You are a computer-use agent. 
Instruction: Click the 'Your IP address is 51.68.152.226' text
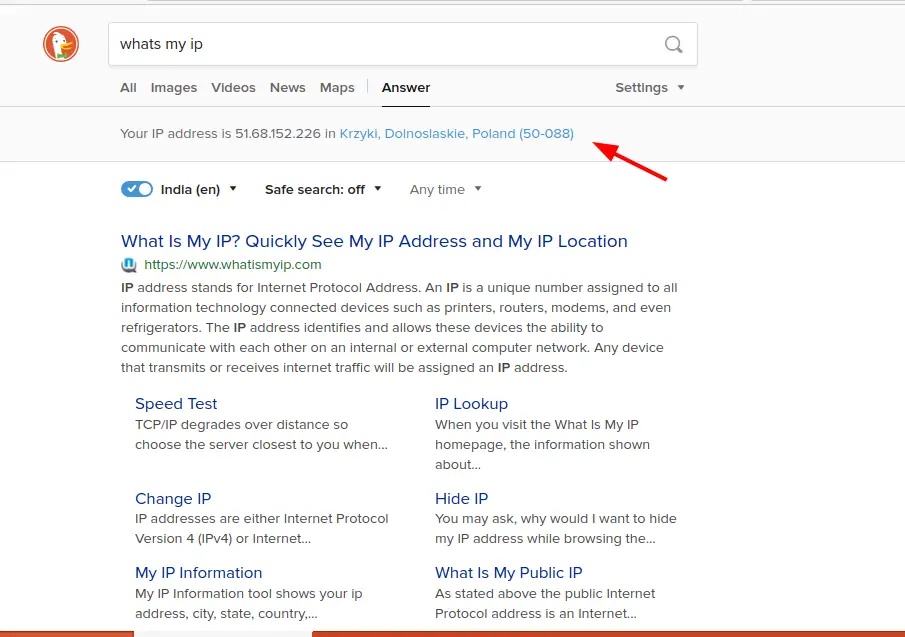pyautogui.click(x=220, y=134)
